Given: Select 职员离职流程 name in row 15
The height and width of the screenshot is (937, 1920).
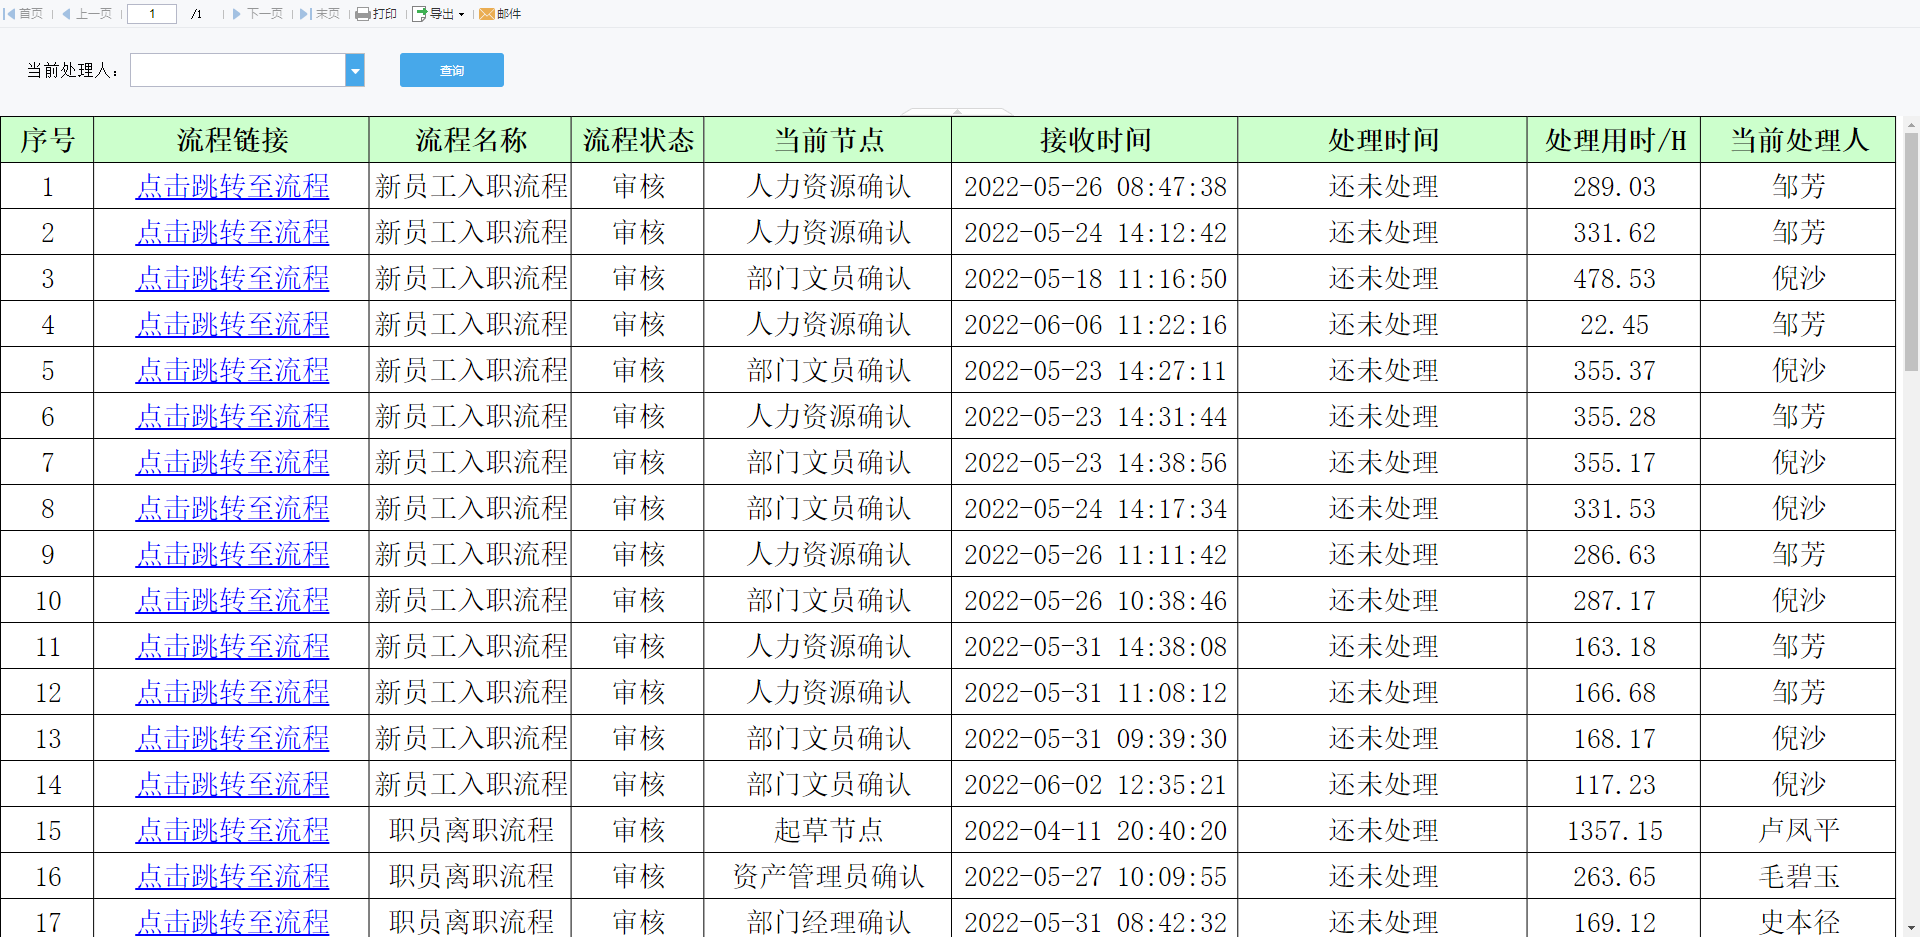Looking at the screenshot, I should (x=471, y=830).
